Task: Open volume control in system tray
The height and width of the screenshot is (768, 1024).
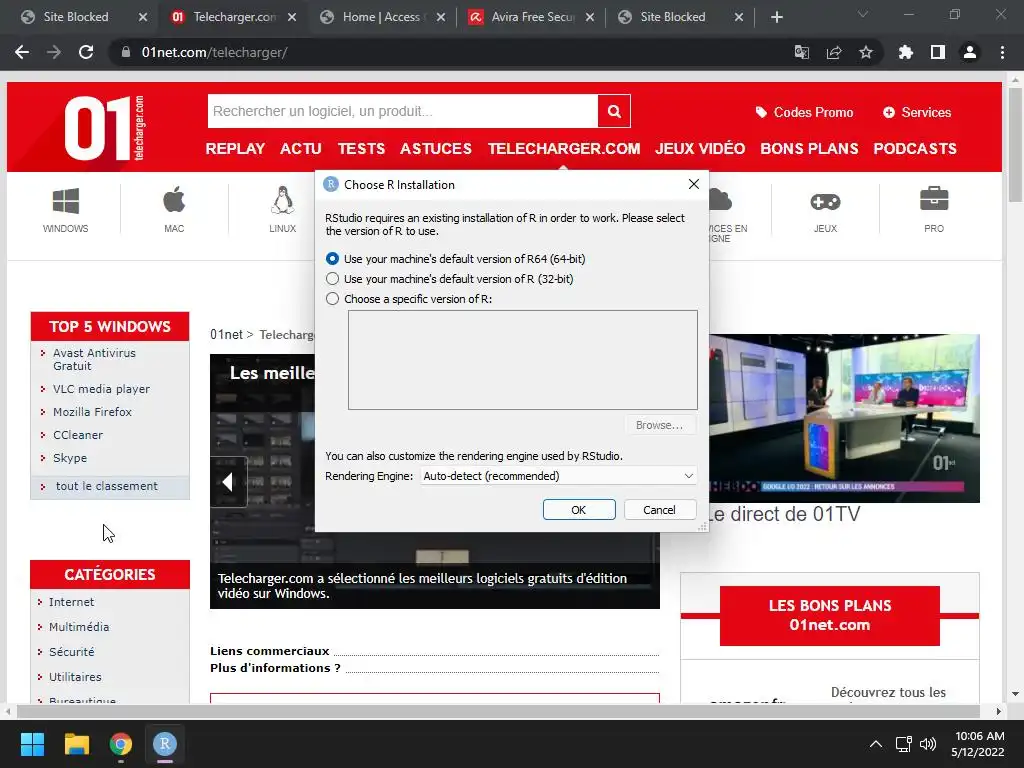Action: tap(927, 744)
